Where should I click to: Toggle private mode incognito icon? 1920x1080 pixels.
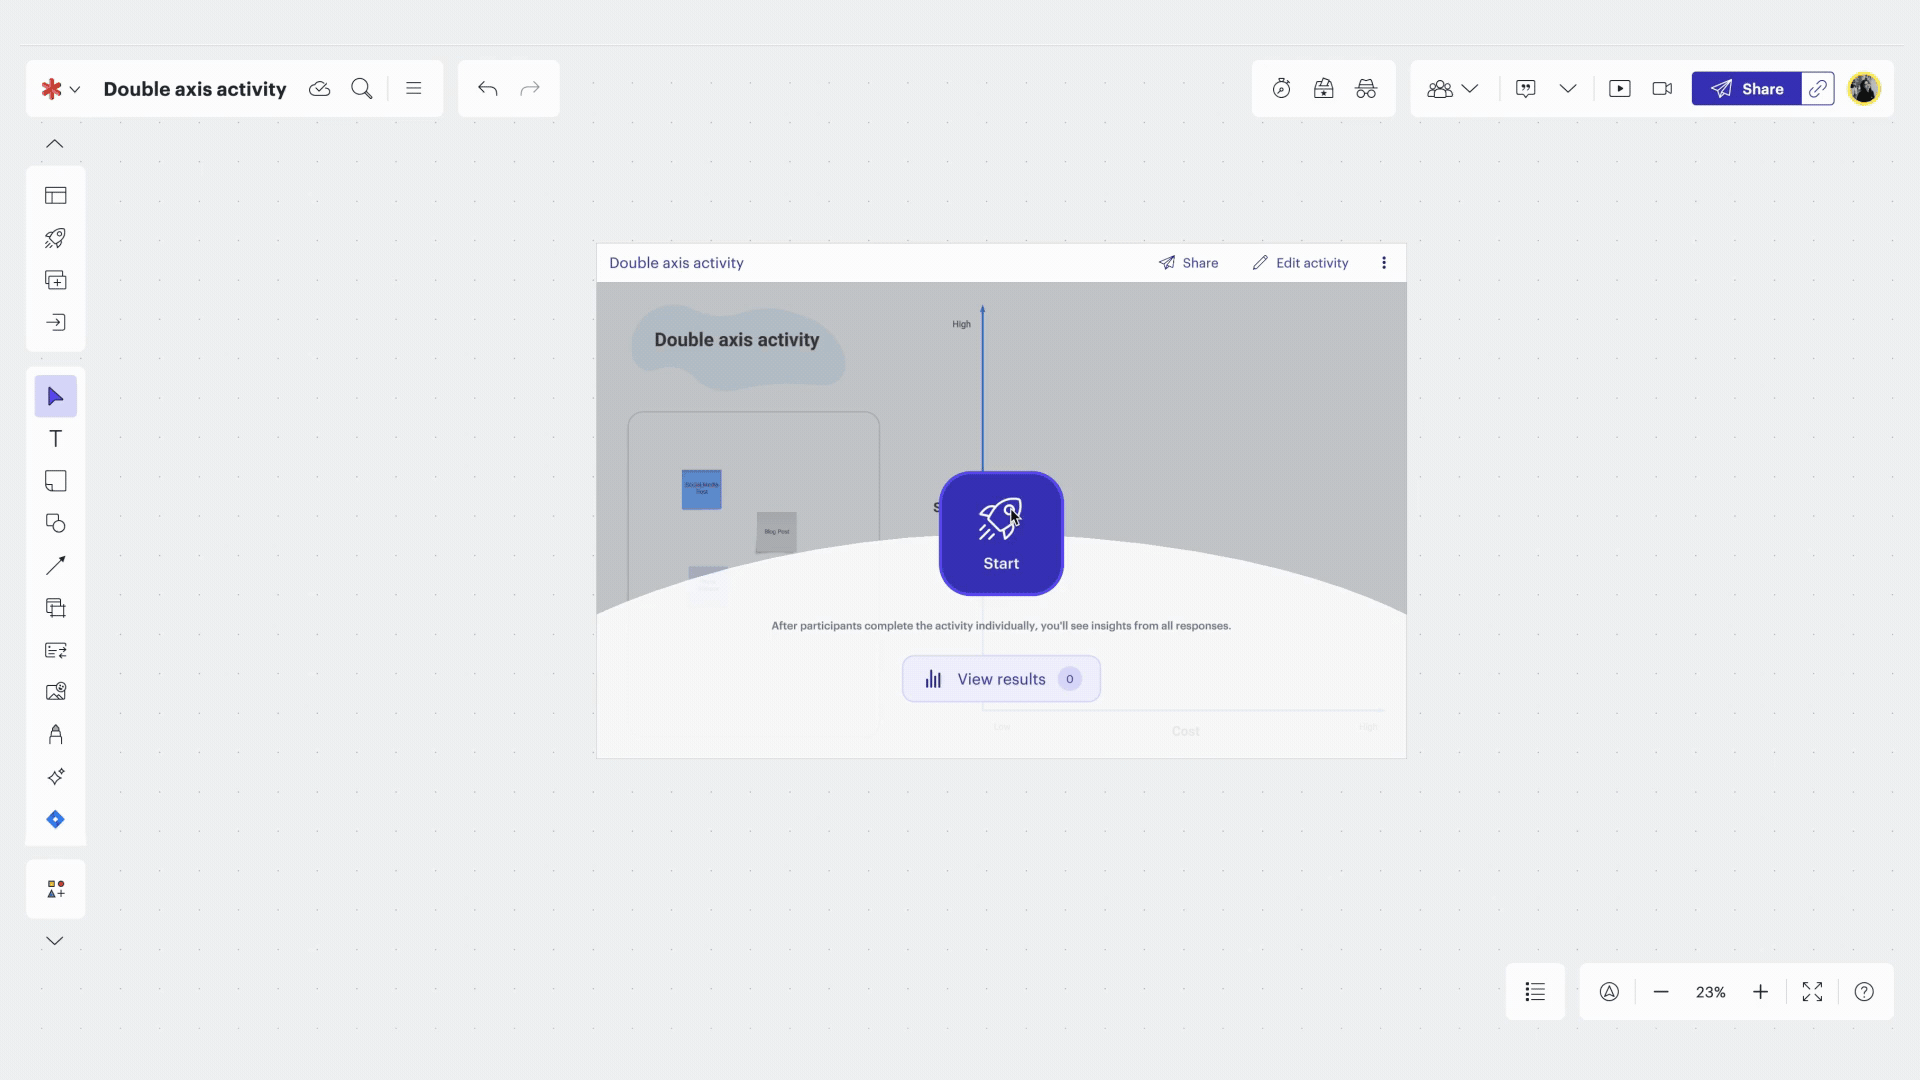tap(1366, 89)
